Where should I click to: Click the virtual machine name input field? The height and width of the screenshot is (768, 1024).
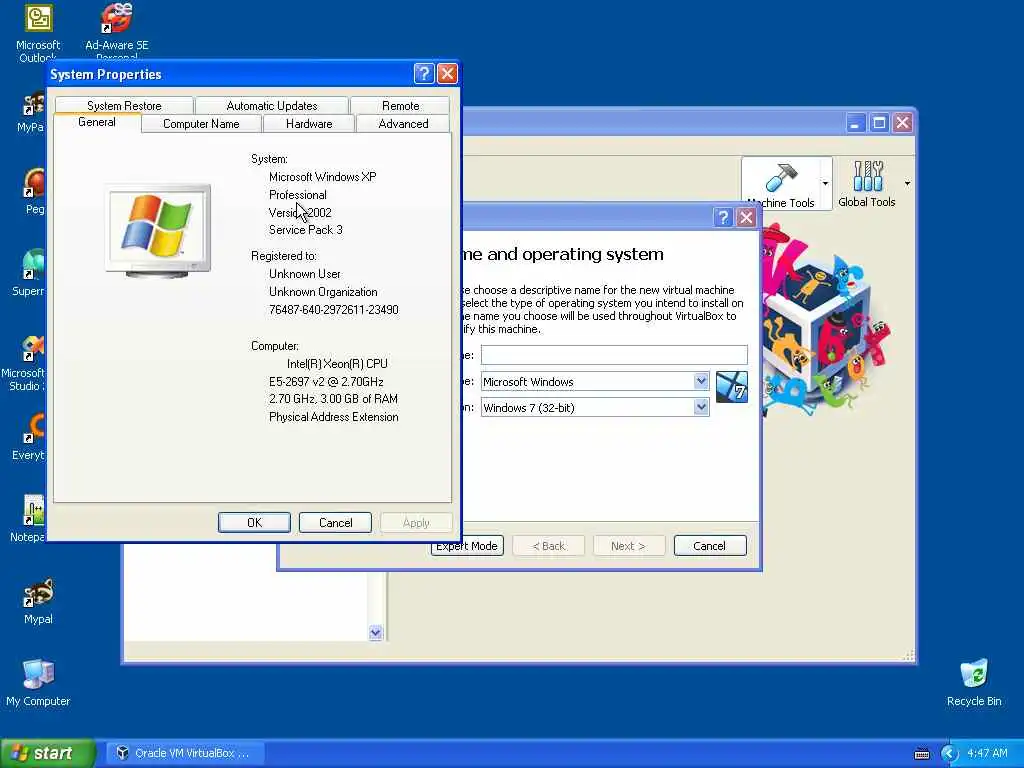[614, 355]
